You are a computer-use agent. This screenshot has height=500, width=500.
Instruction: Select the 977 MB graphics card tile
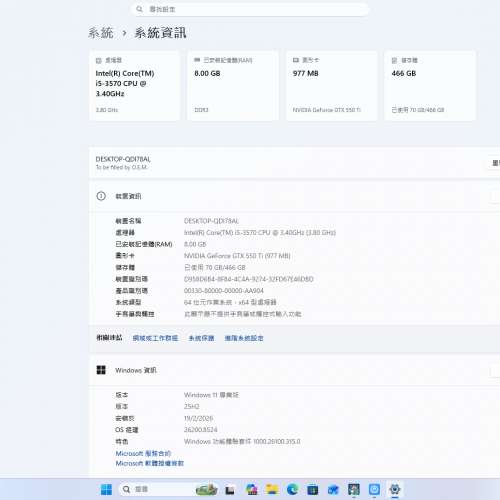[332, 86]
